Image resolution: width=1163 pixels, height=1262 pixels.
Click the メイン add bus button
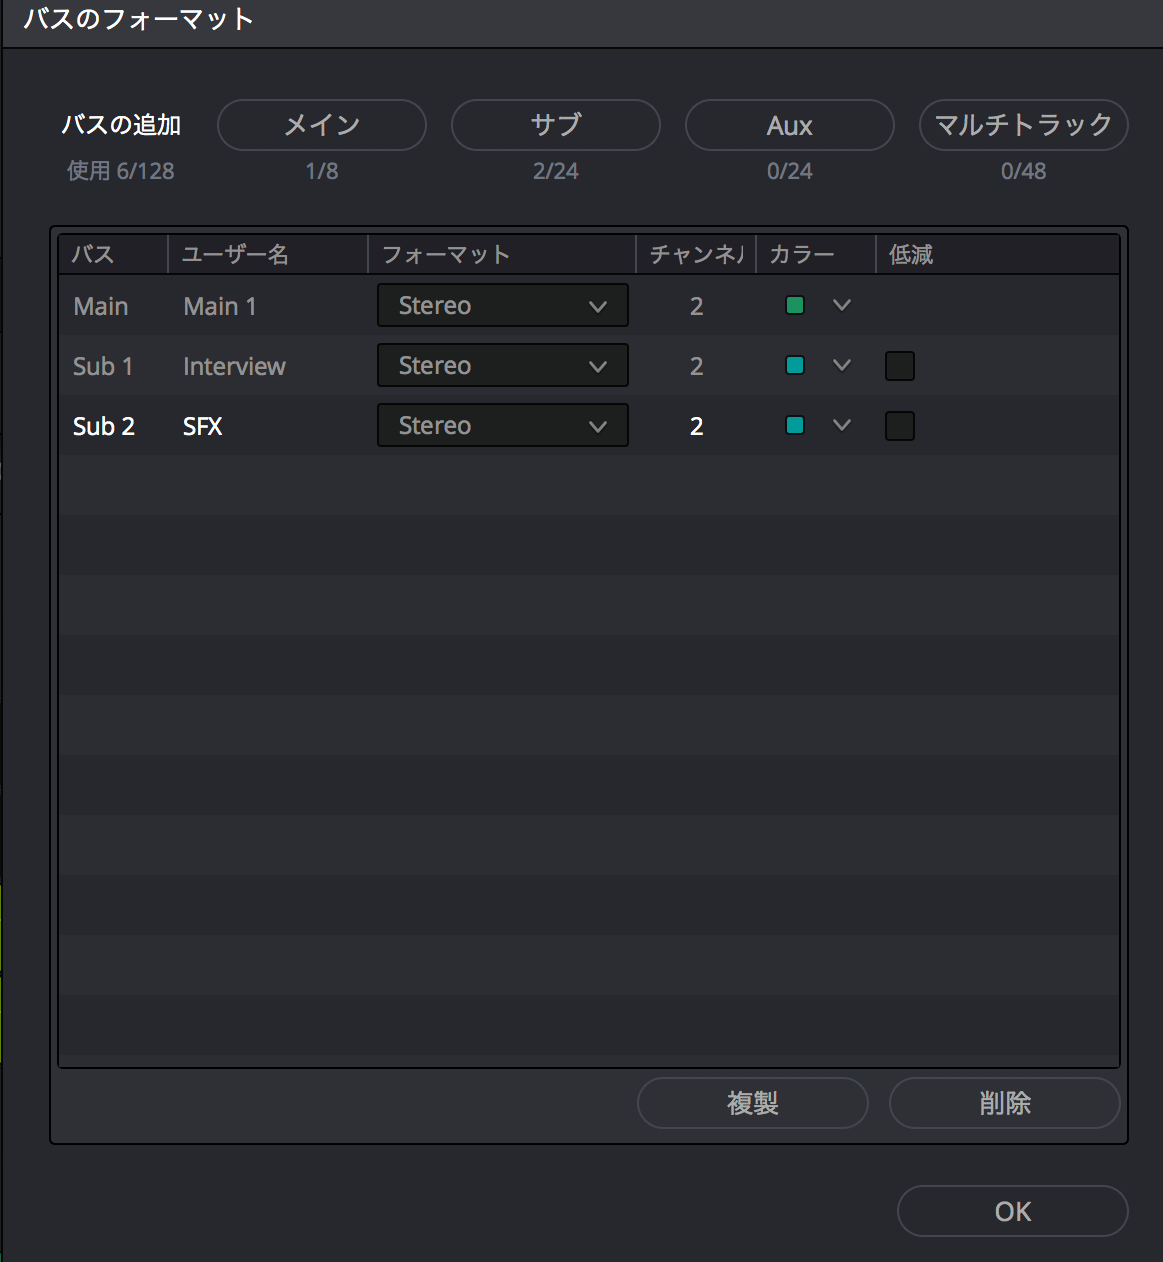pos(321,125)
